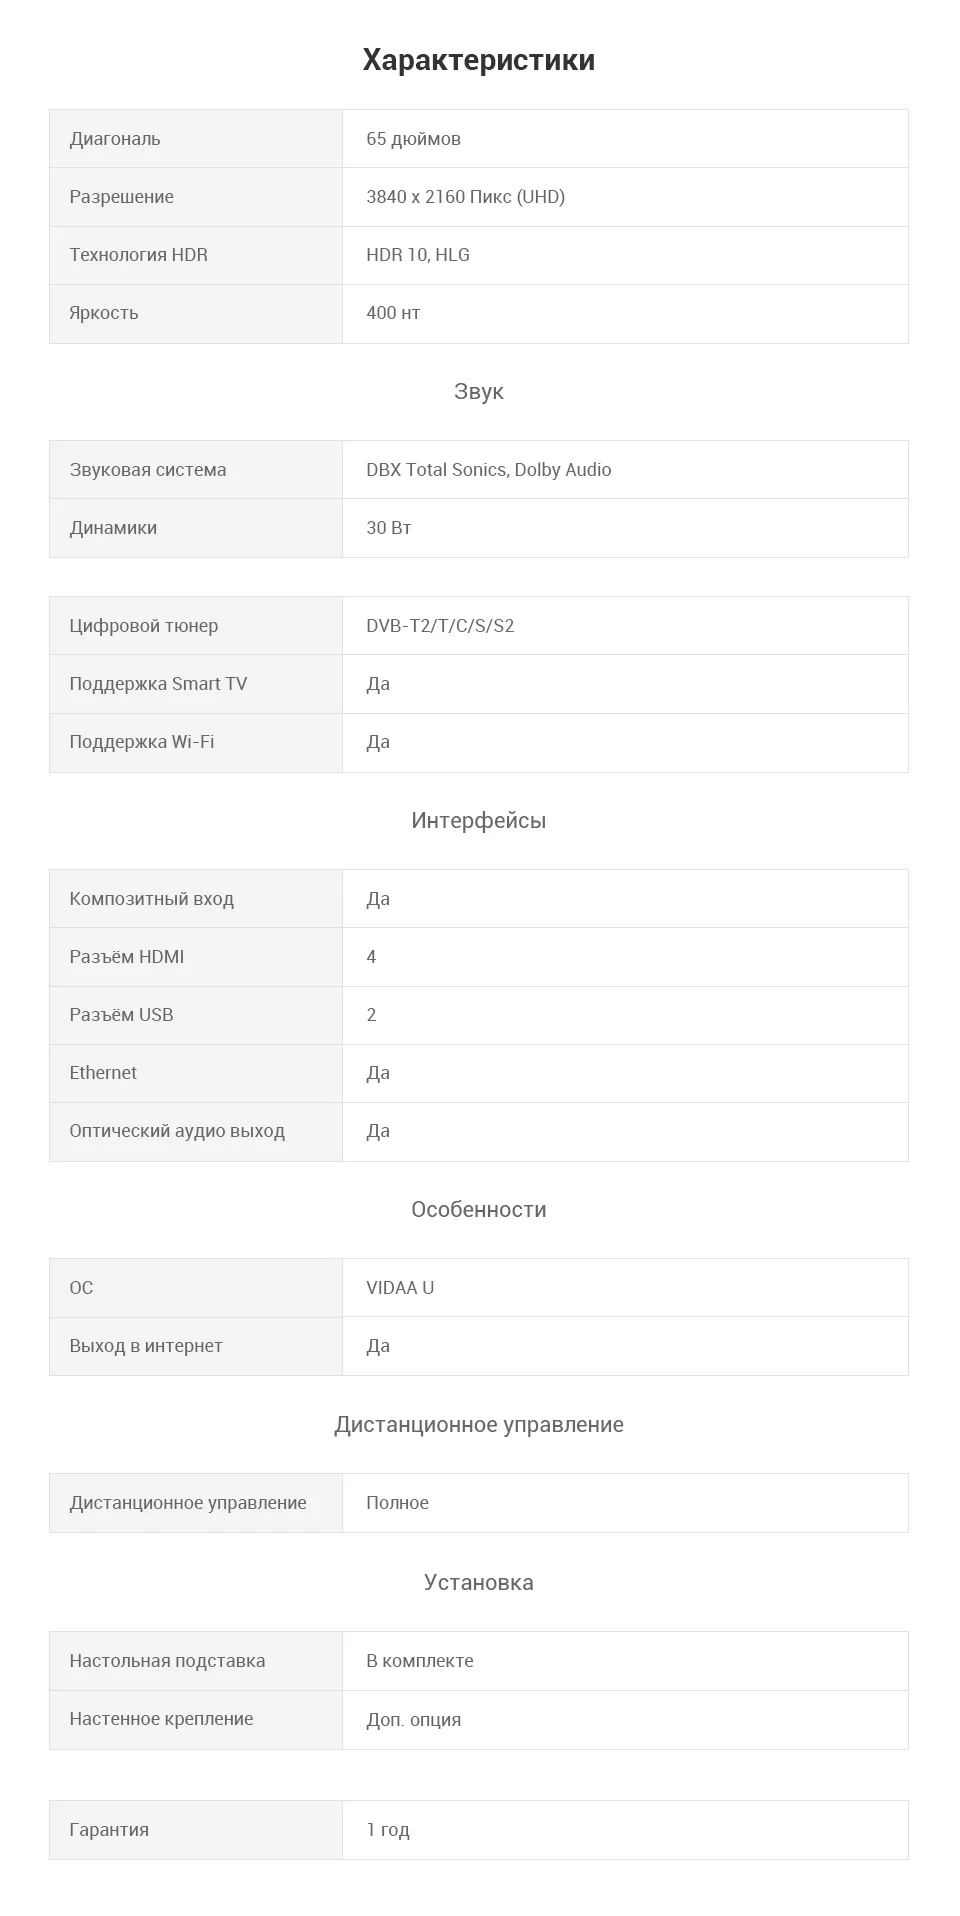Click the Настольная подставка label
Screen dimensions: 960x1916
167,1661
